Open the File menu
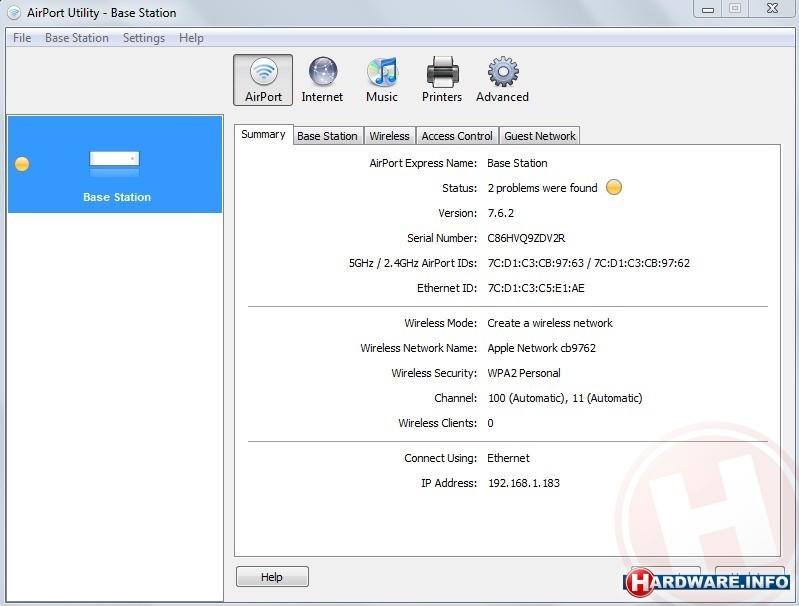The height and width of the screenshot is (606, 799). (22, 38)
